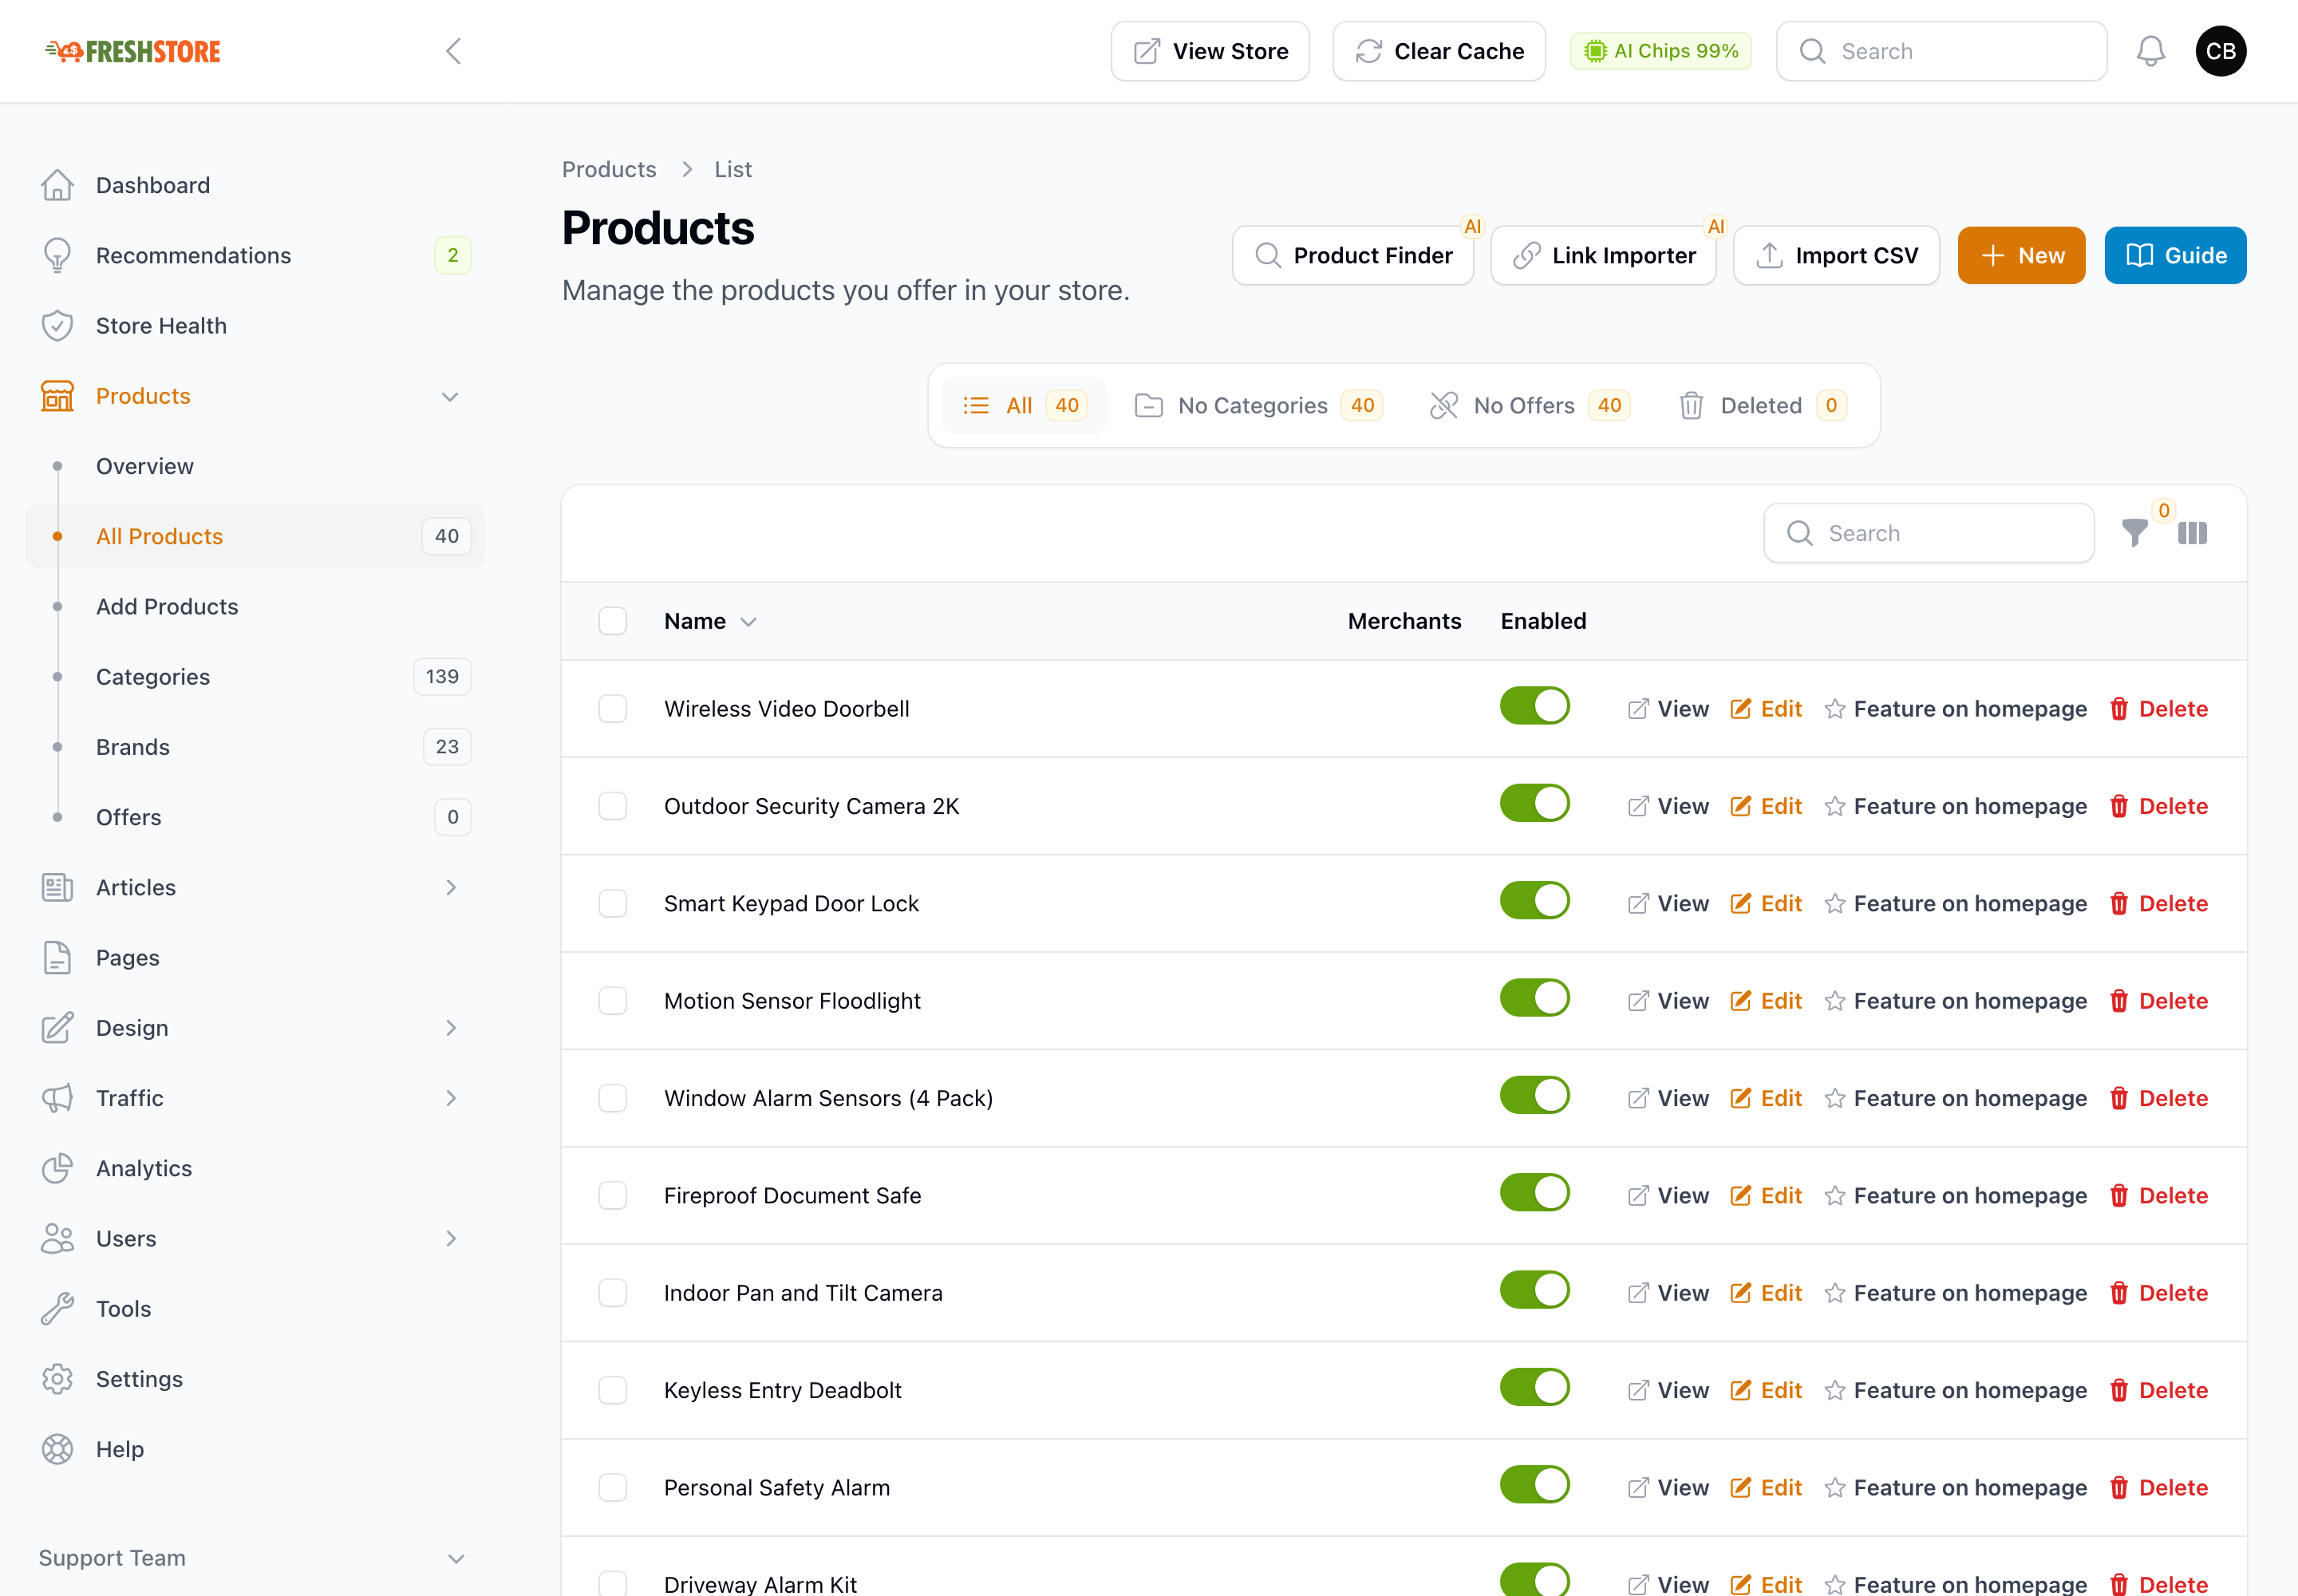
Task: Go to Recommendations in sidebar
Action: [x=255, y=255]
